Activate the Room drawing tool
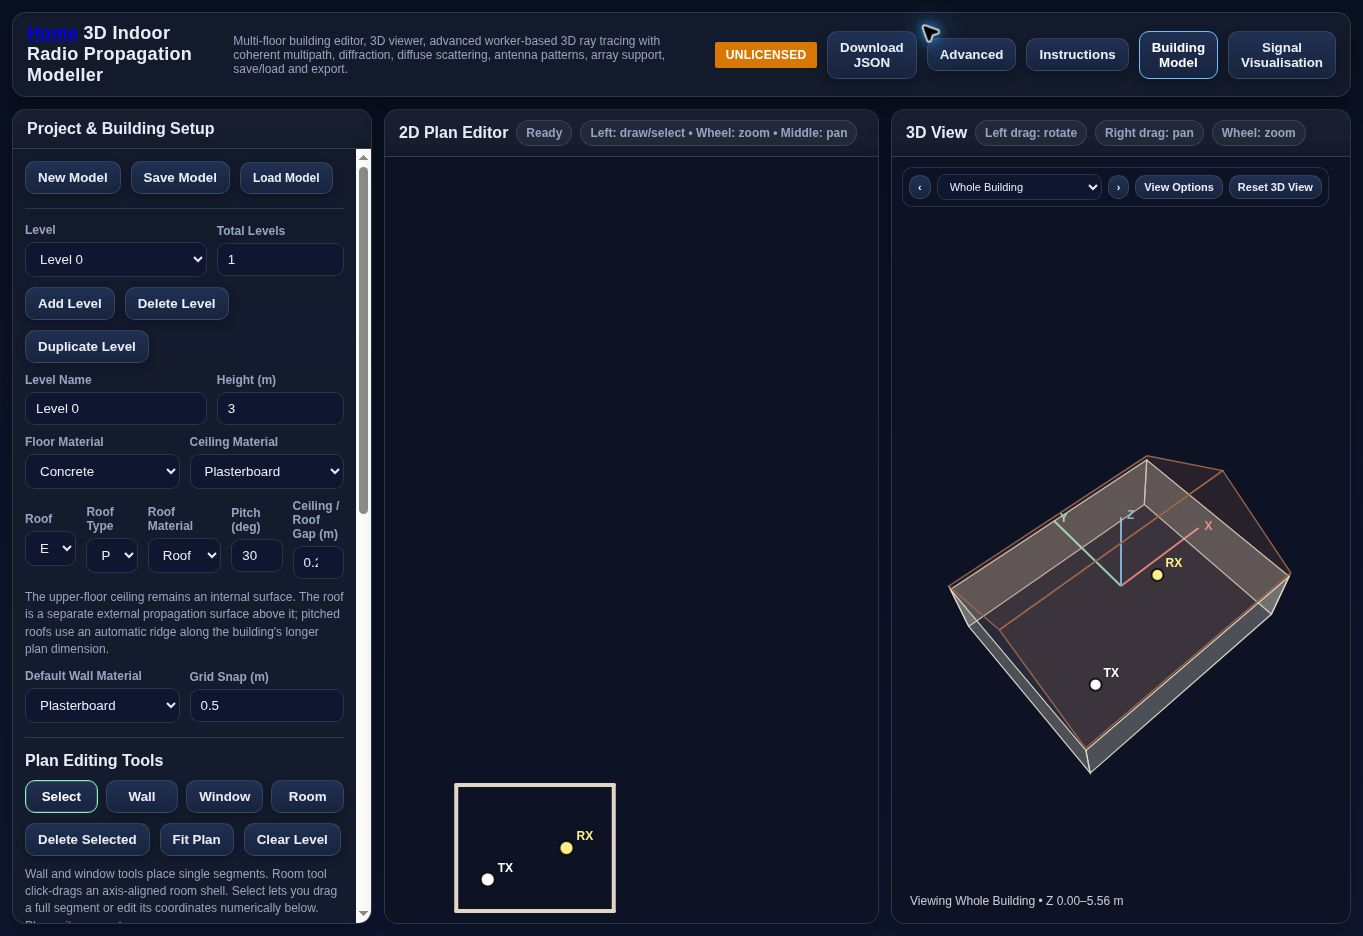 coord(307,797)
